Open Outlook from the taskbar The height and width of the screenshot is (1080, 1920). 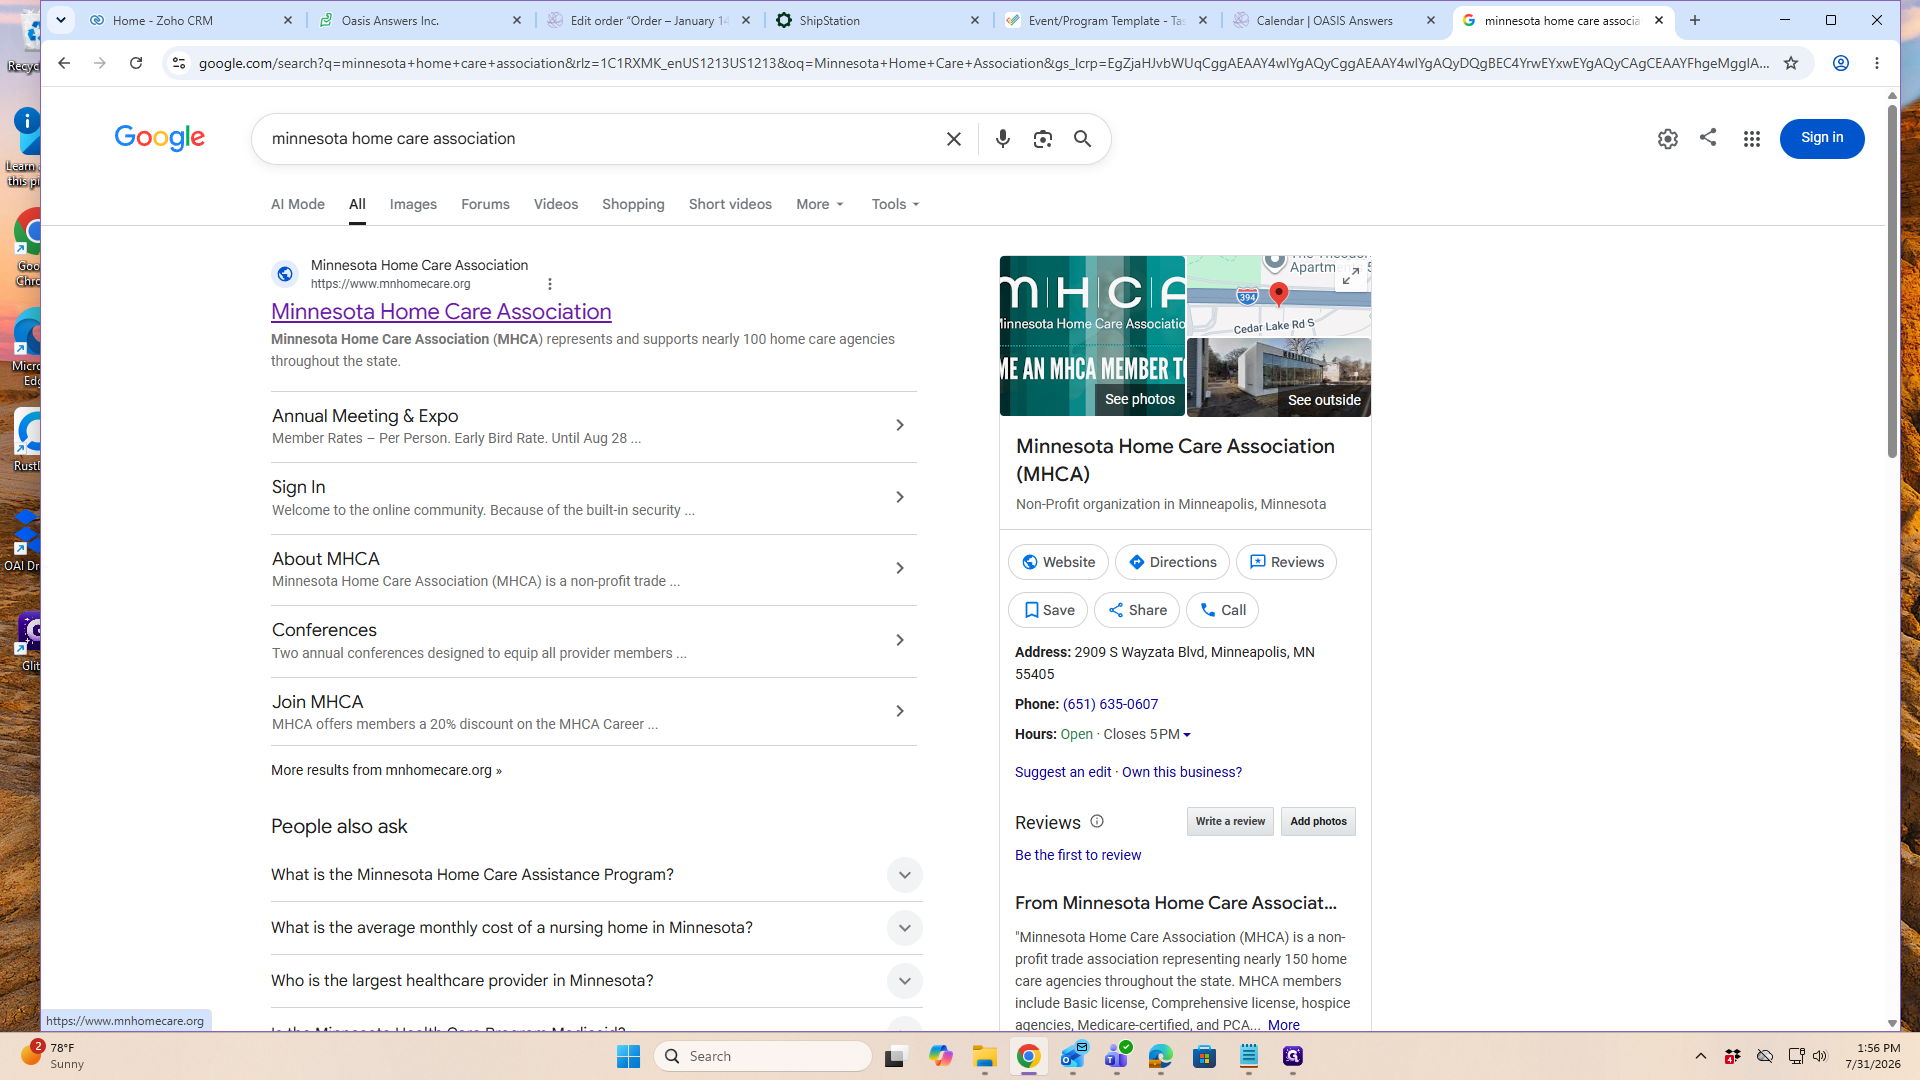1073,1056
